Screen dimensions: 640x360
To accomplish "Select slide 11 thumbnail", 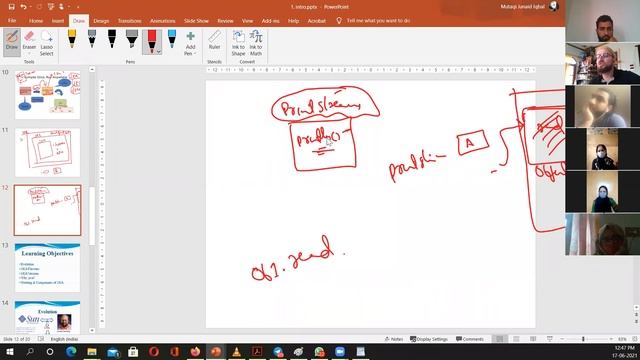I will click(47, 153).
